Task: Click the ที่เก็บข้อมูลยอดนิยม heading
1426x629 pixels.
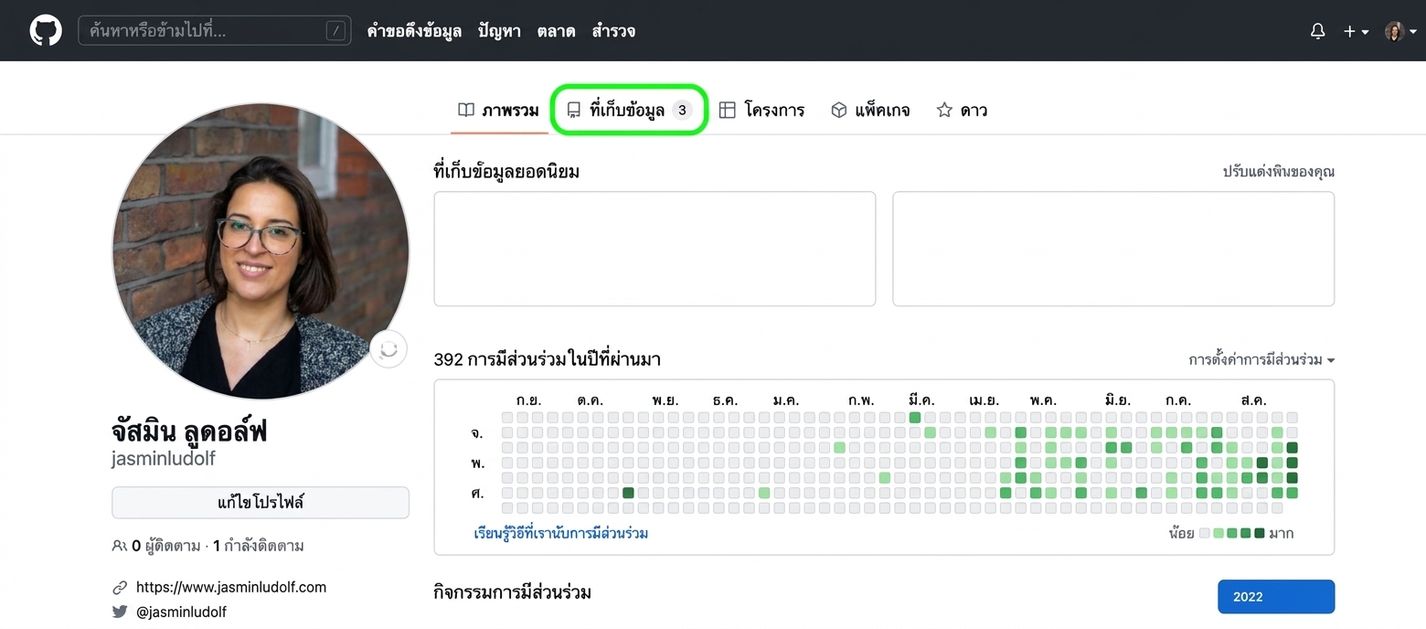Action: click(x=507, y=172)
